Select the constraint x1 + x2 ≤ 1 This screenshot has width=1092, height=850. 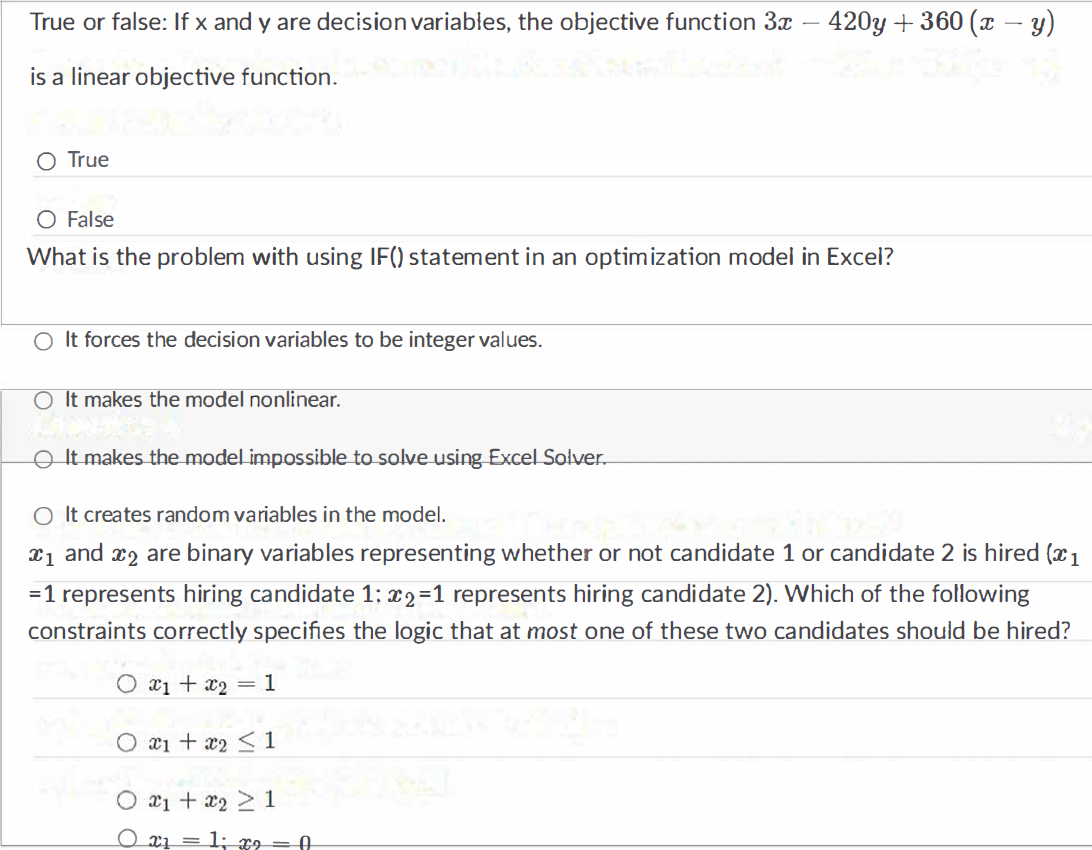coord(128,741)
